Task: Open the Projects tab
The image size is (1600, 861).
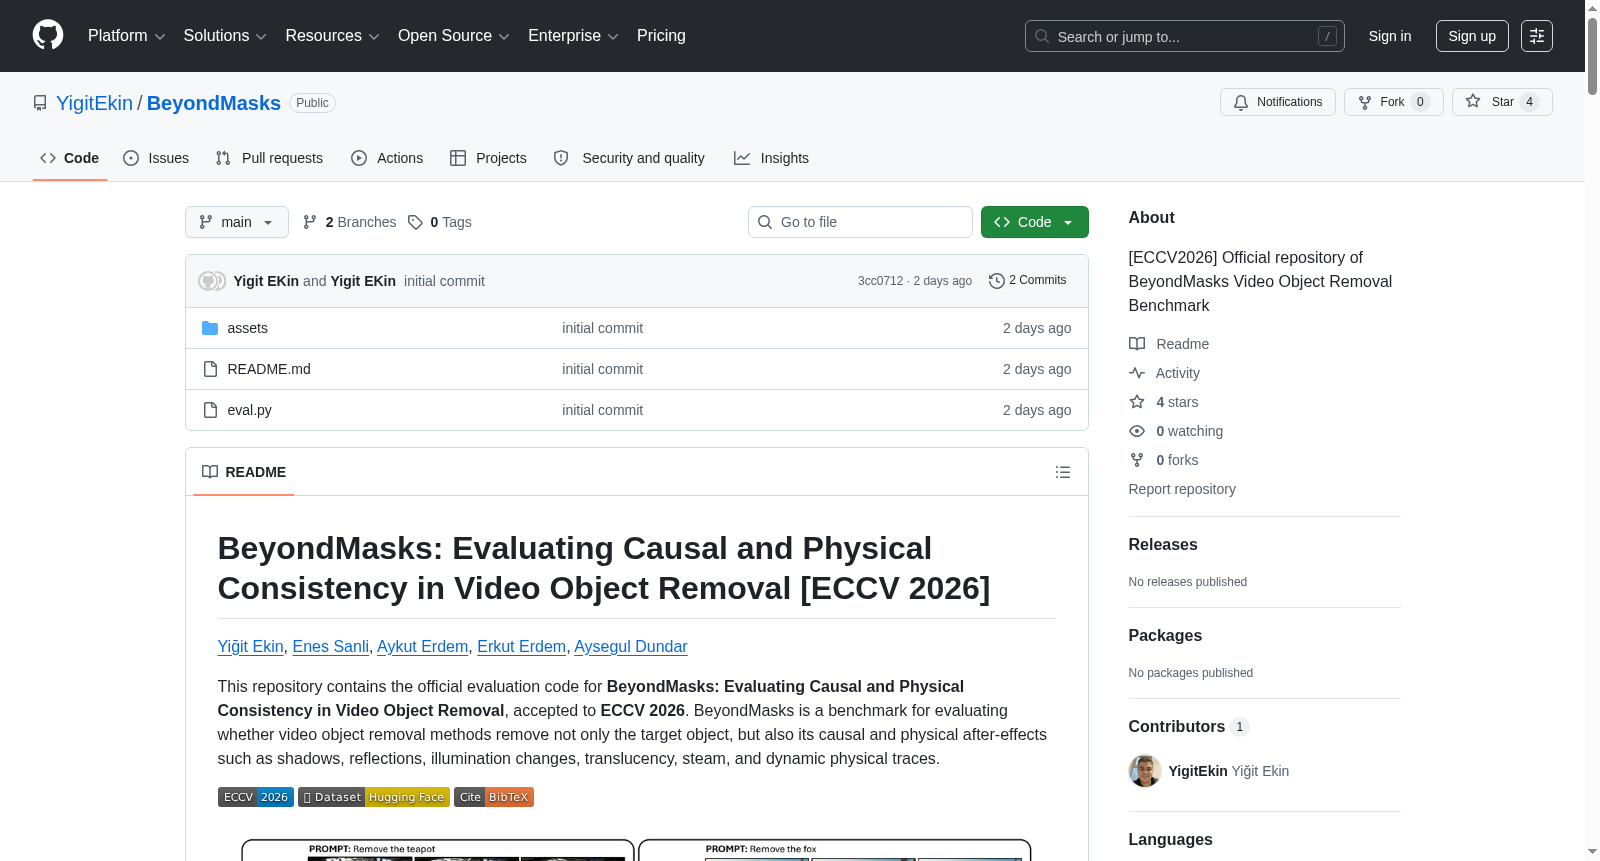Action: pyautogui.click(x=488, y=158)
